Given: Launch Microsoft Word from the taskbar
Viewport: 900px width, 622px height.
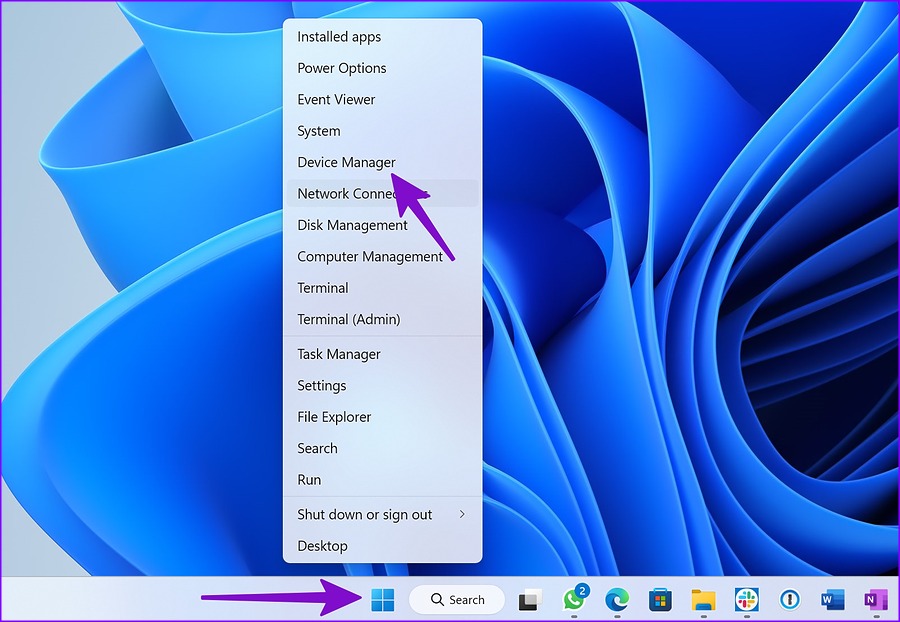Looking at the screenshot, I should 833,600.
